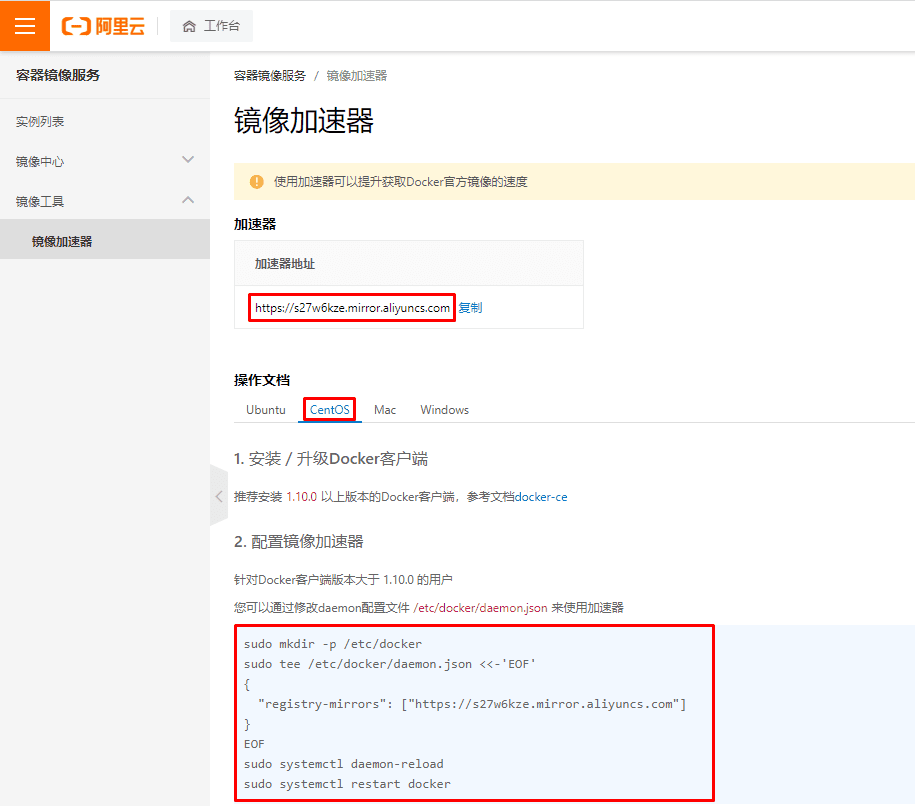Open the docker-ce documentation link
This screenshot has height=806, width=915.
(541, 497)
